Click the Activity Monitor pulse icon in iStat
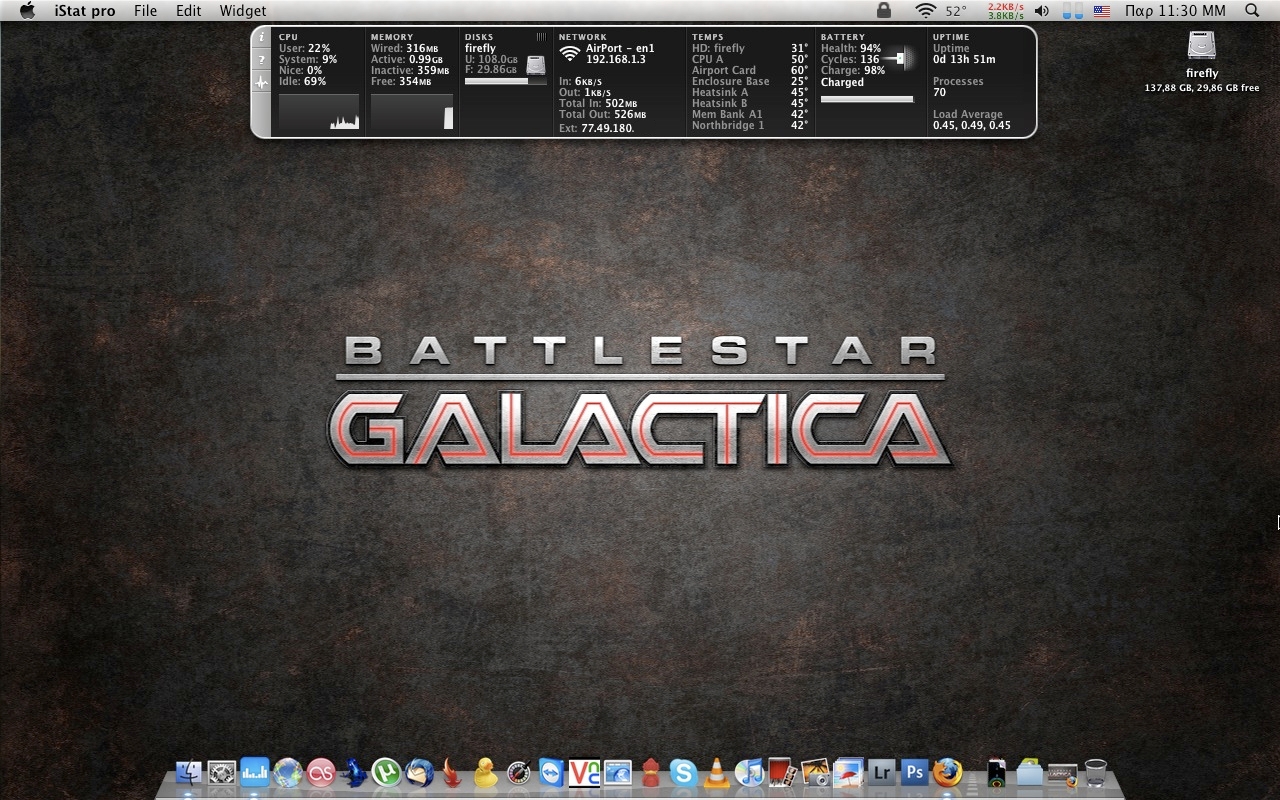 click(262, 83)
